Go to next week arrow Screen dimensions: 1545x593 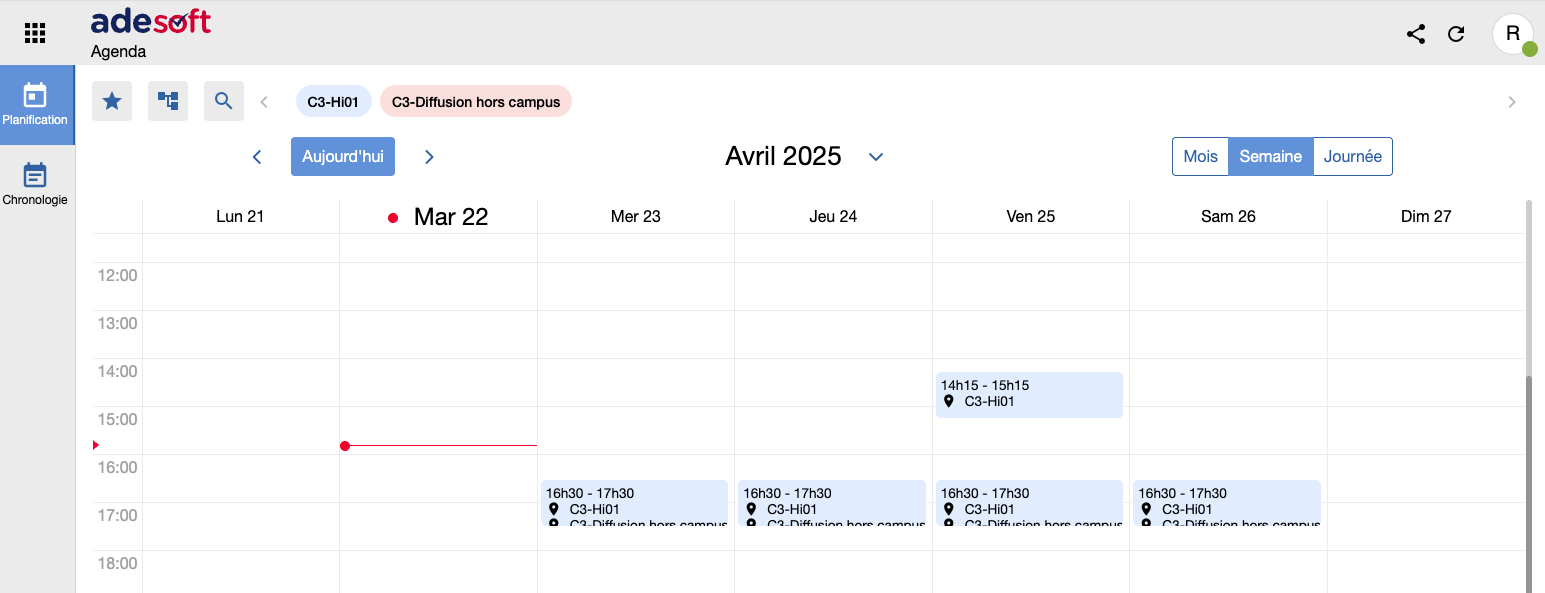(x=429, y=157)
